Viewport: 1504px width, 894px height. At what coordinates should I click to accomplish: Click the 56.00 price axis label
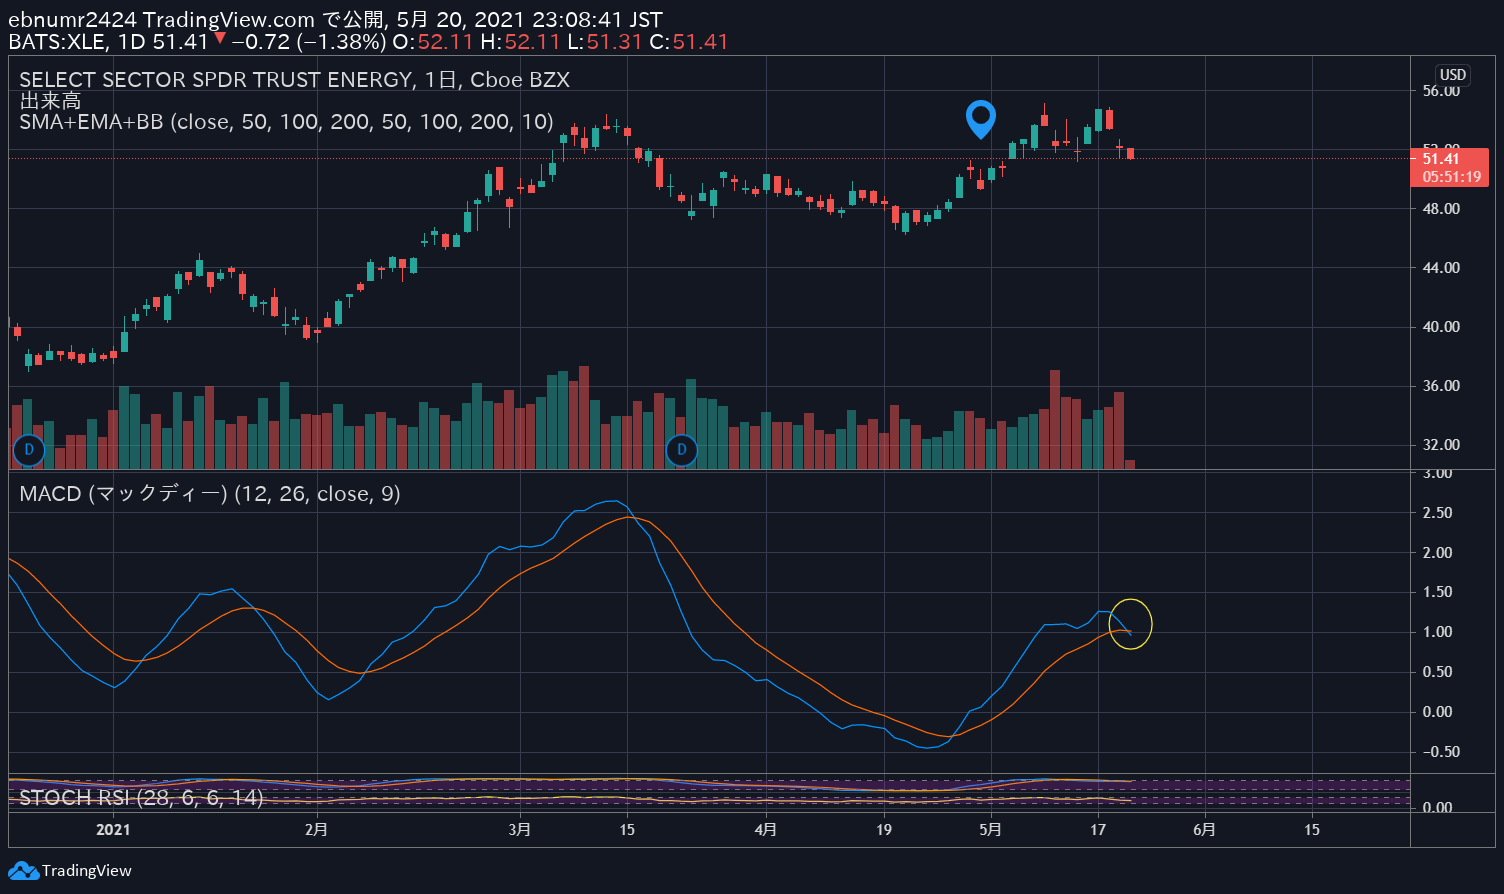1441,91
